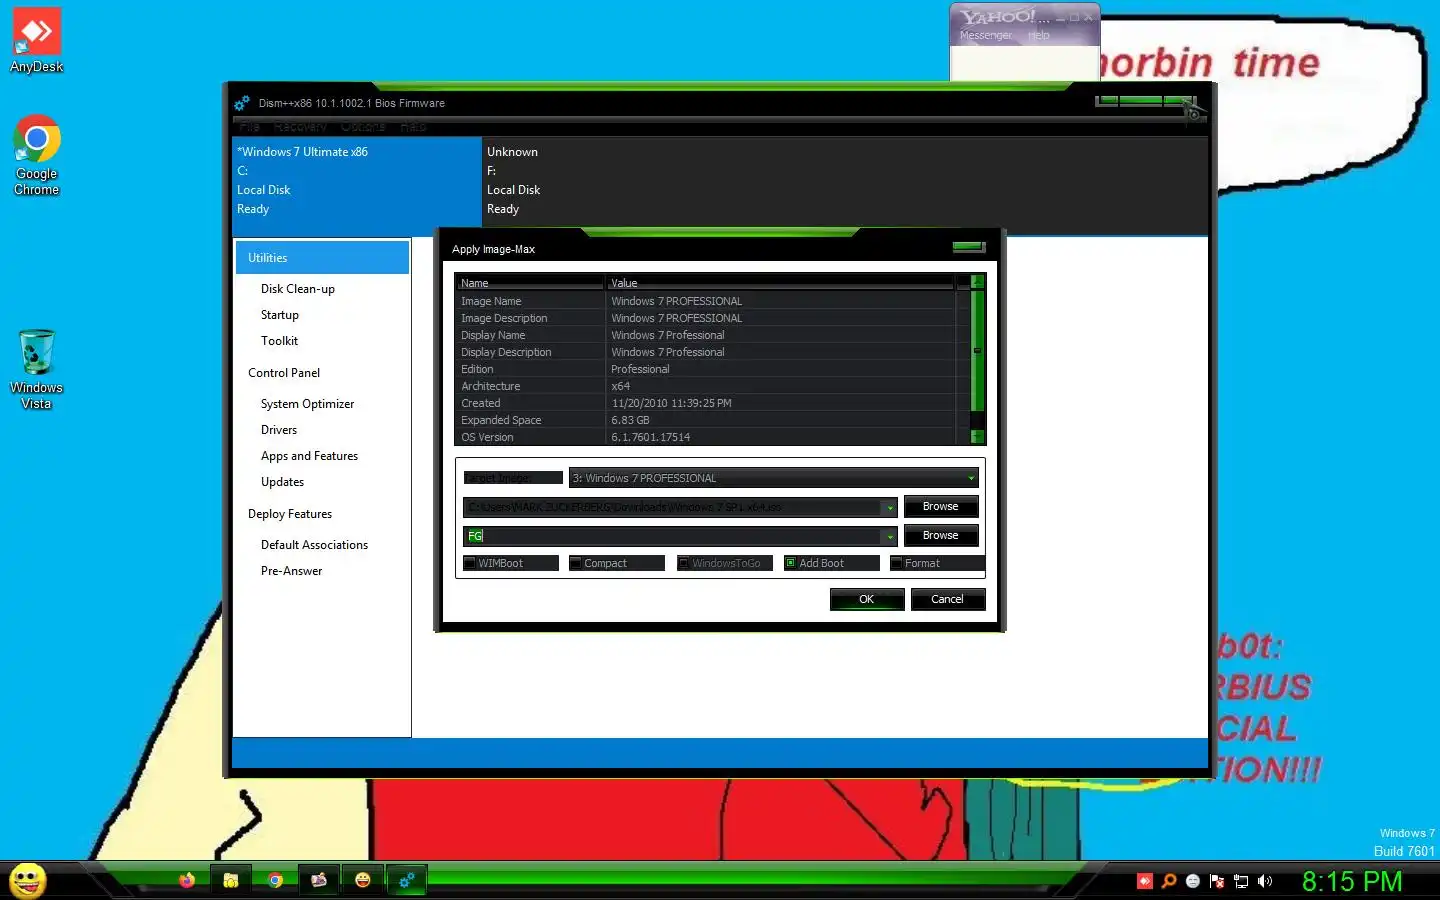The image size is (1440, 900).
Task: Open the Recovery menu in Dism++
Action: pyautogui.click(x=300, y=127)
